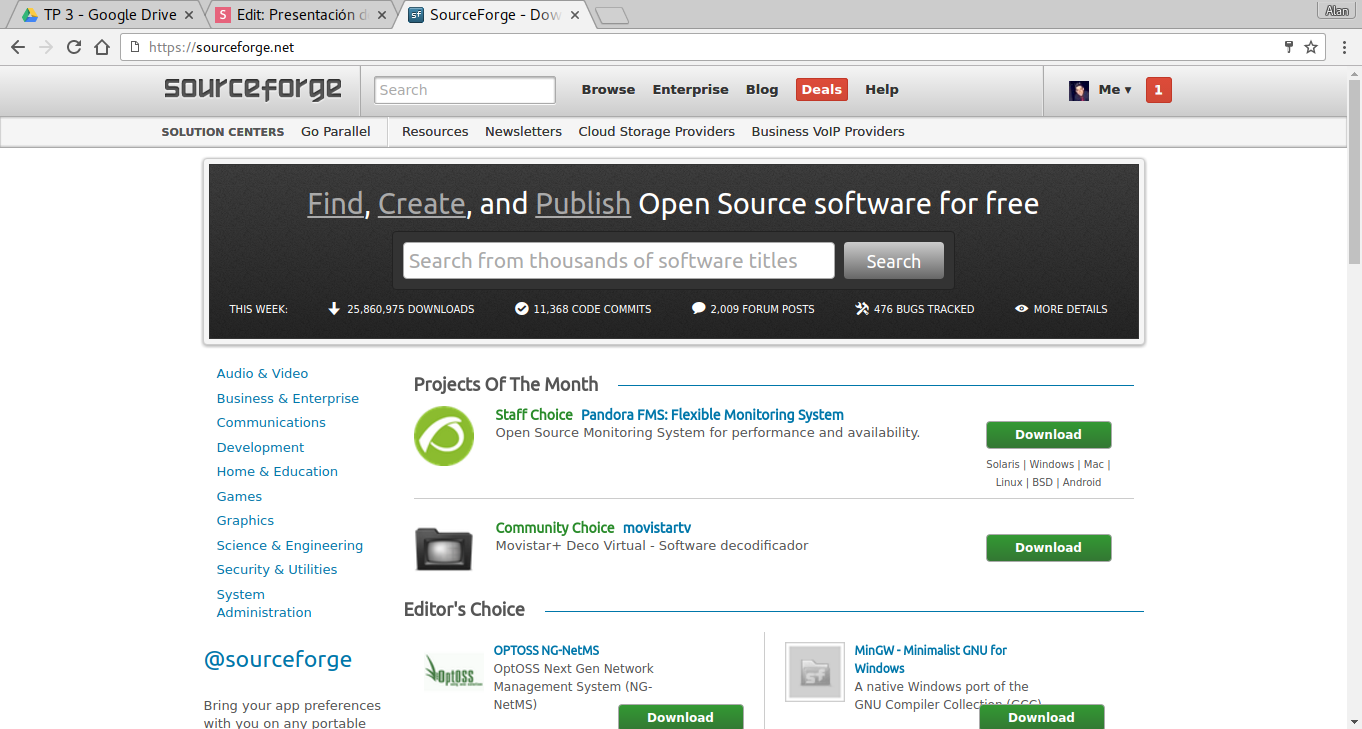Close the SourceForge tab
Image resolution: width=1362 pixels, height=729 pixels.
point(575,15)
